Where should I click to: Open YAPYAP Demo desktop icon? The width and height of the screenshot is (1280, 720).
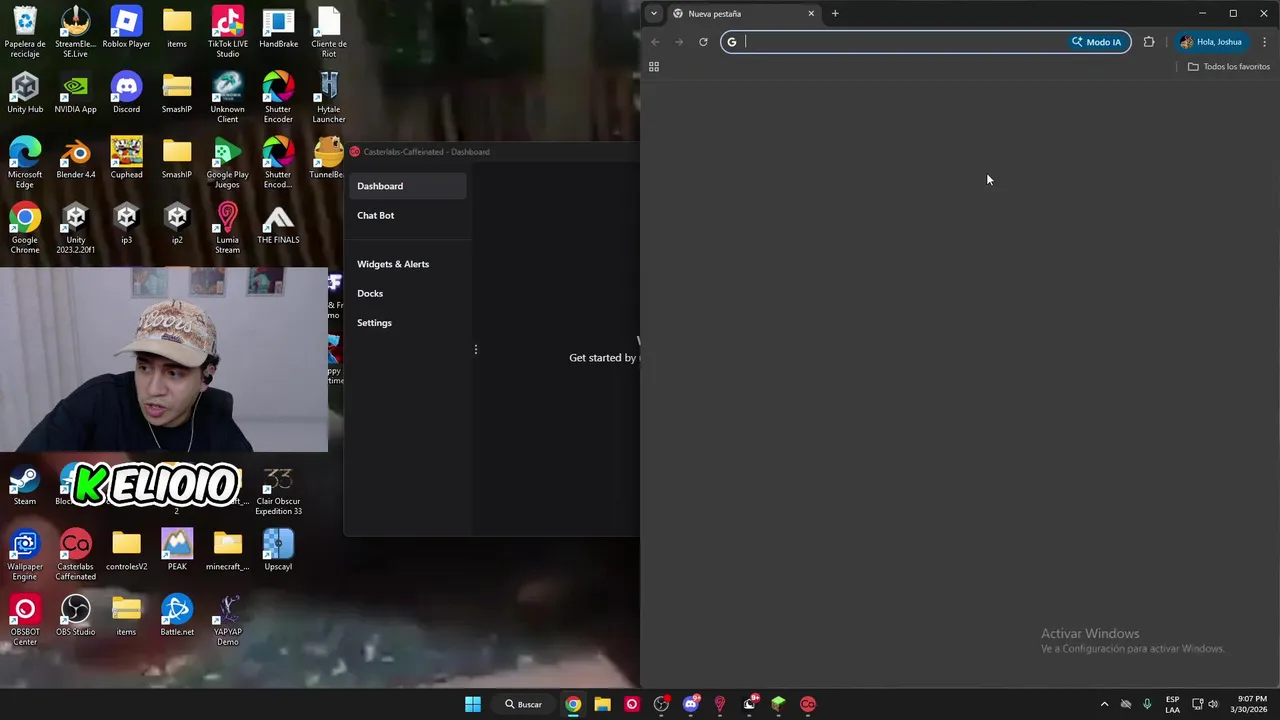point(227,620)
